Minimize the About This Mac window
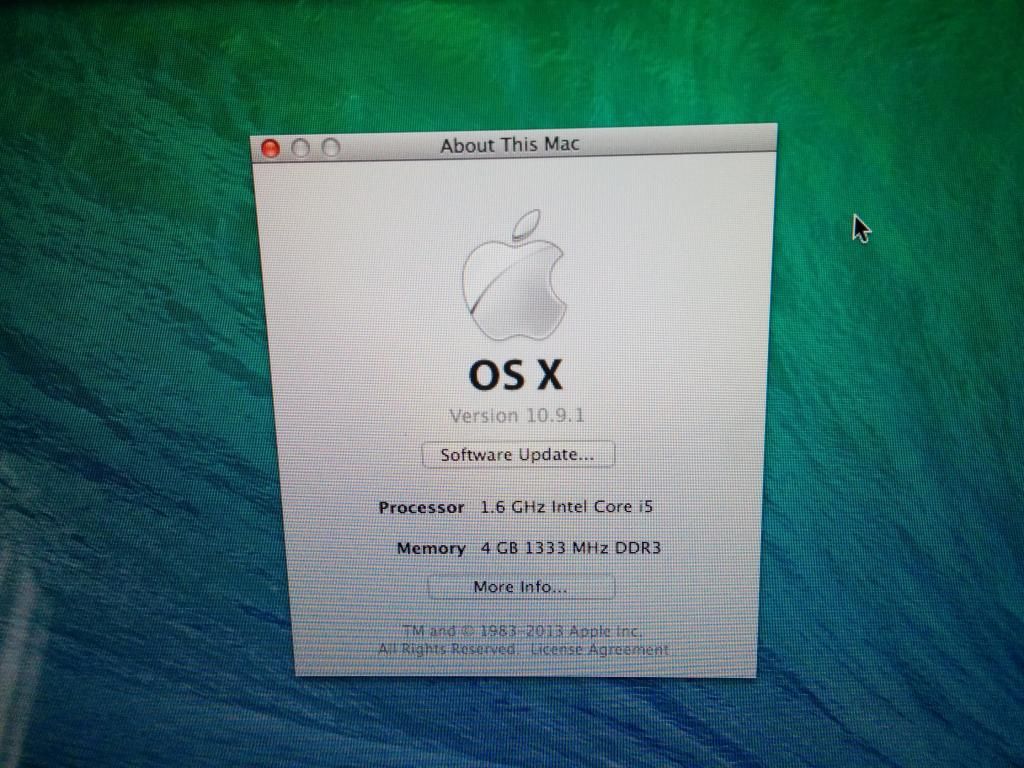 pos(300,148)
